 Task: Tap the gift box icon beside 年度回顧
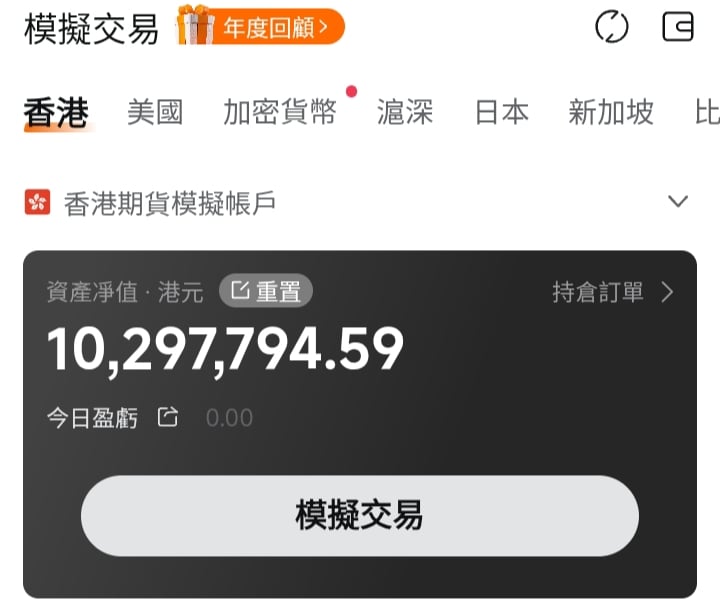[x=196, y=25]
